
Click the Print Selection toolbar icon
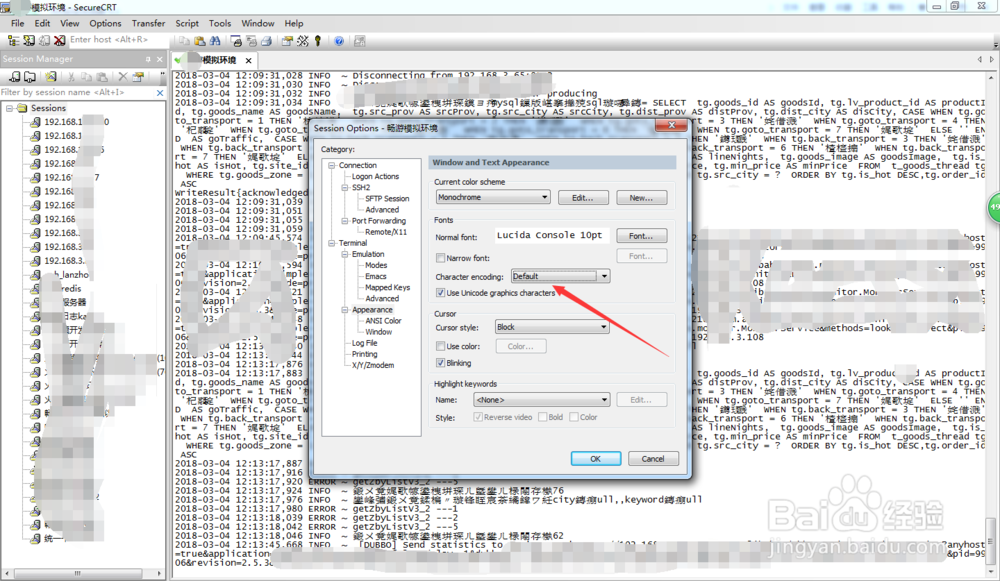click(x=252, y=41)
